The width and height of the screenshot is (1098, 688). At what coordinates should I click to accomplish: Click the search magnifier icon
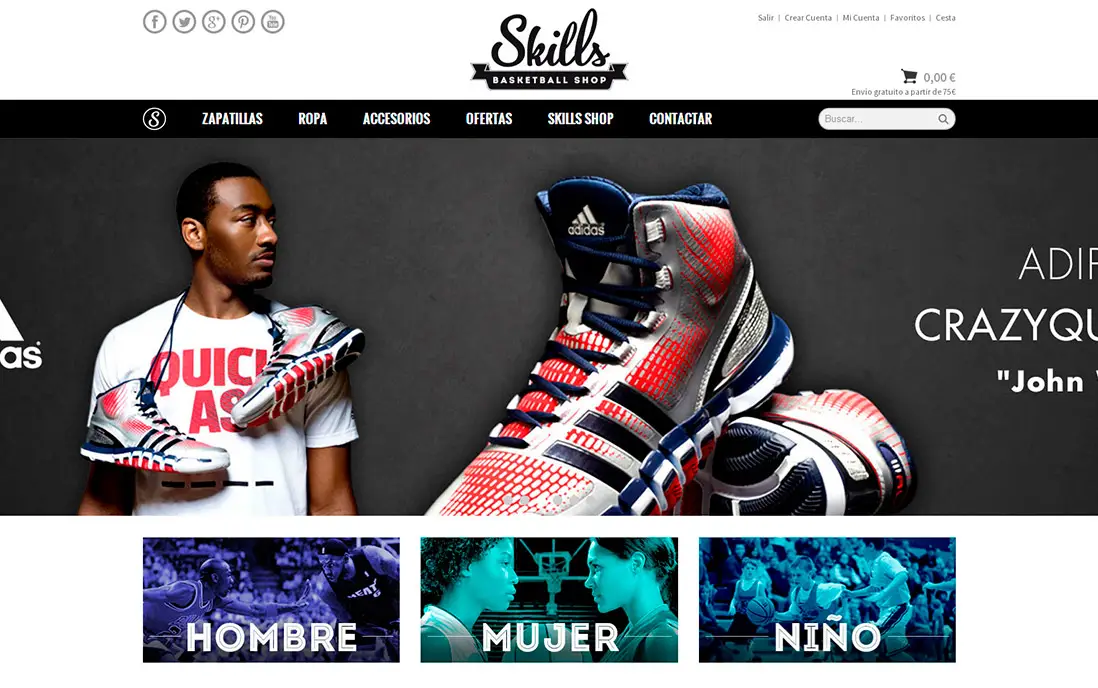click(x=943, y=119)
